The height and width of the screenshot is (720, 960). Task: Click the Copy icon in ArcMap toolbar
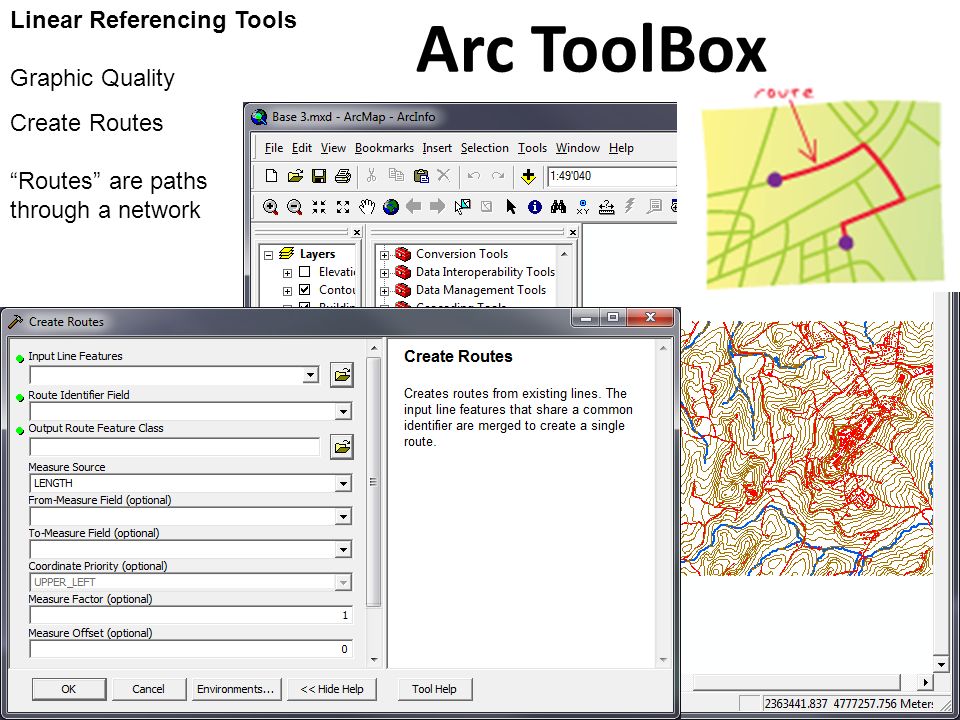[396, 176]
